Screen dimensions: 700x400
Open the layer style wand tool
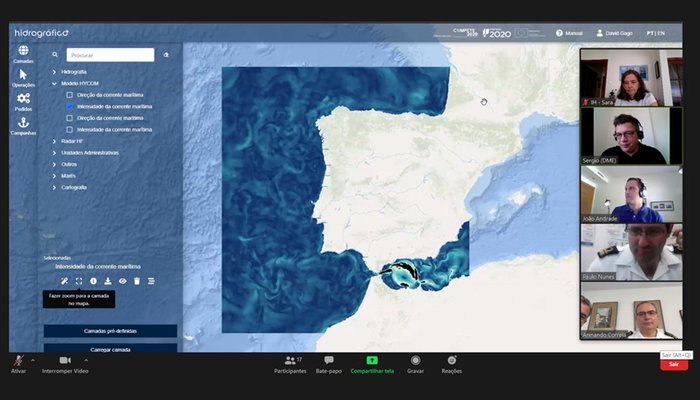pos(64,282)
